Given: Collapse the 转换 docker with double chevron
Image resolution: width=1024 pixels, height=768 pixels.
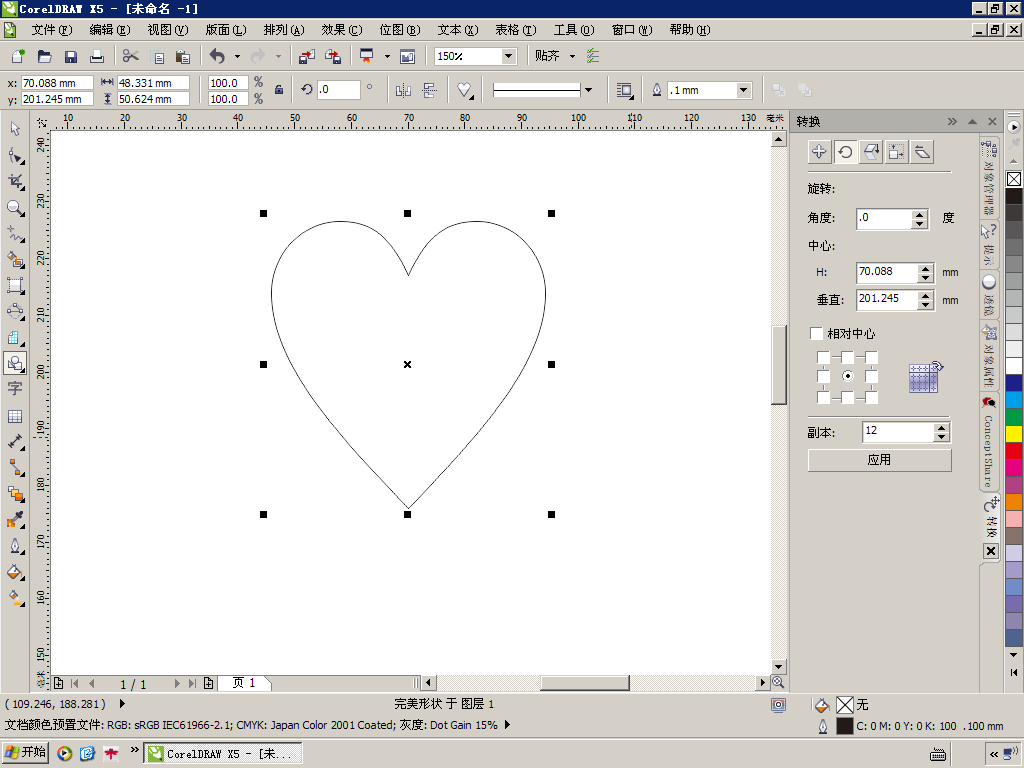Looking at the screenshot, I should point(952,121).
